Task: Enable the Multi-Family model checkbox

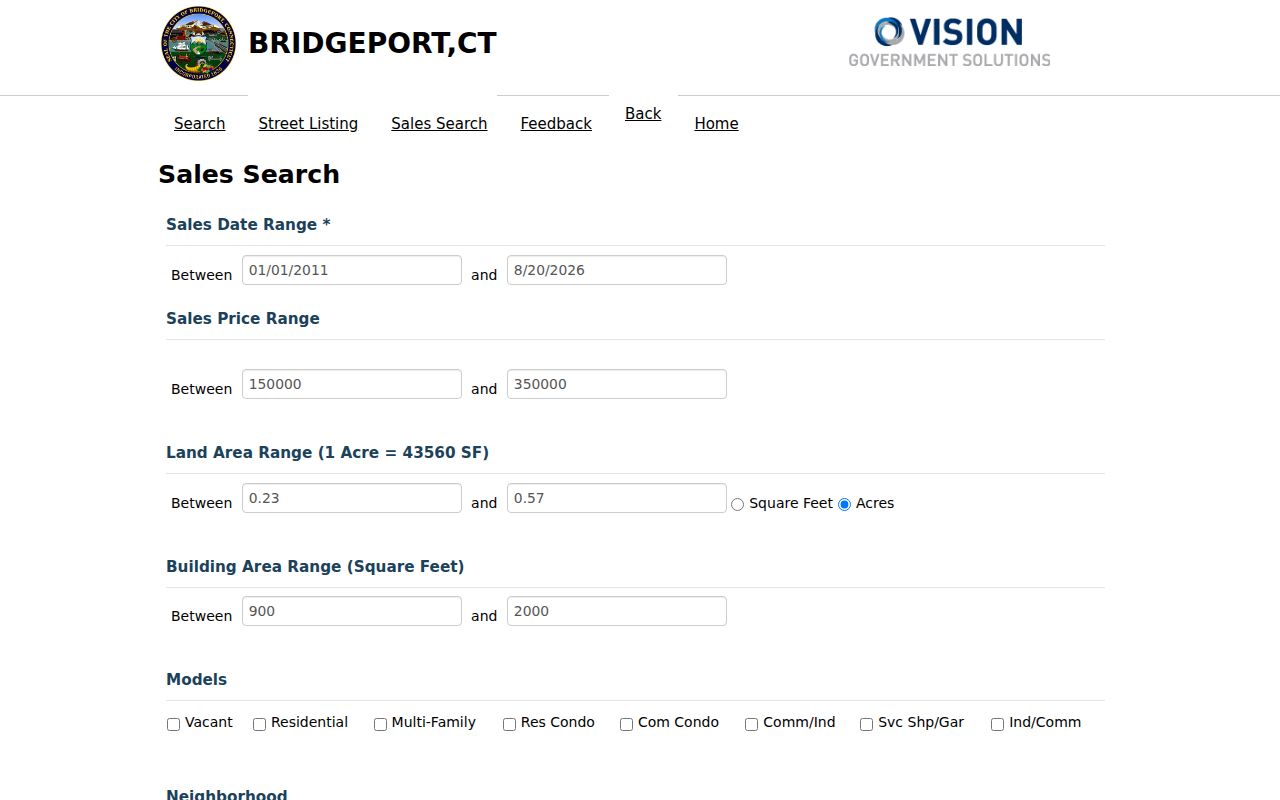Action: (x=381, y=724)
